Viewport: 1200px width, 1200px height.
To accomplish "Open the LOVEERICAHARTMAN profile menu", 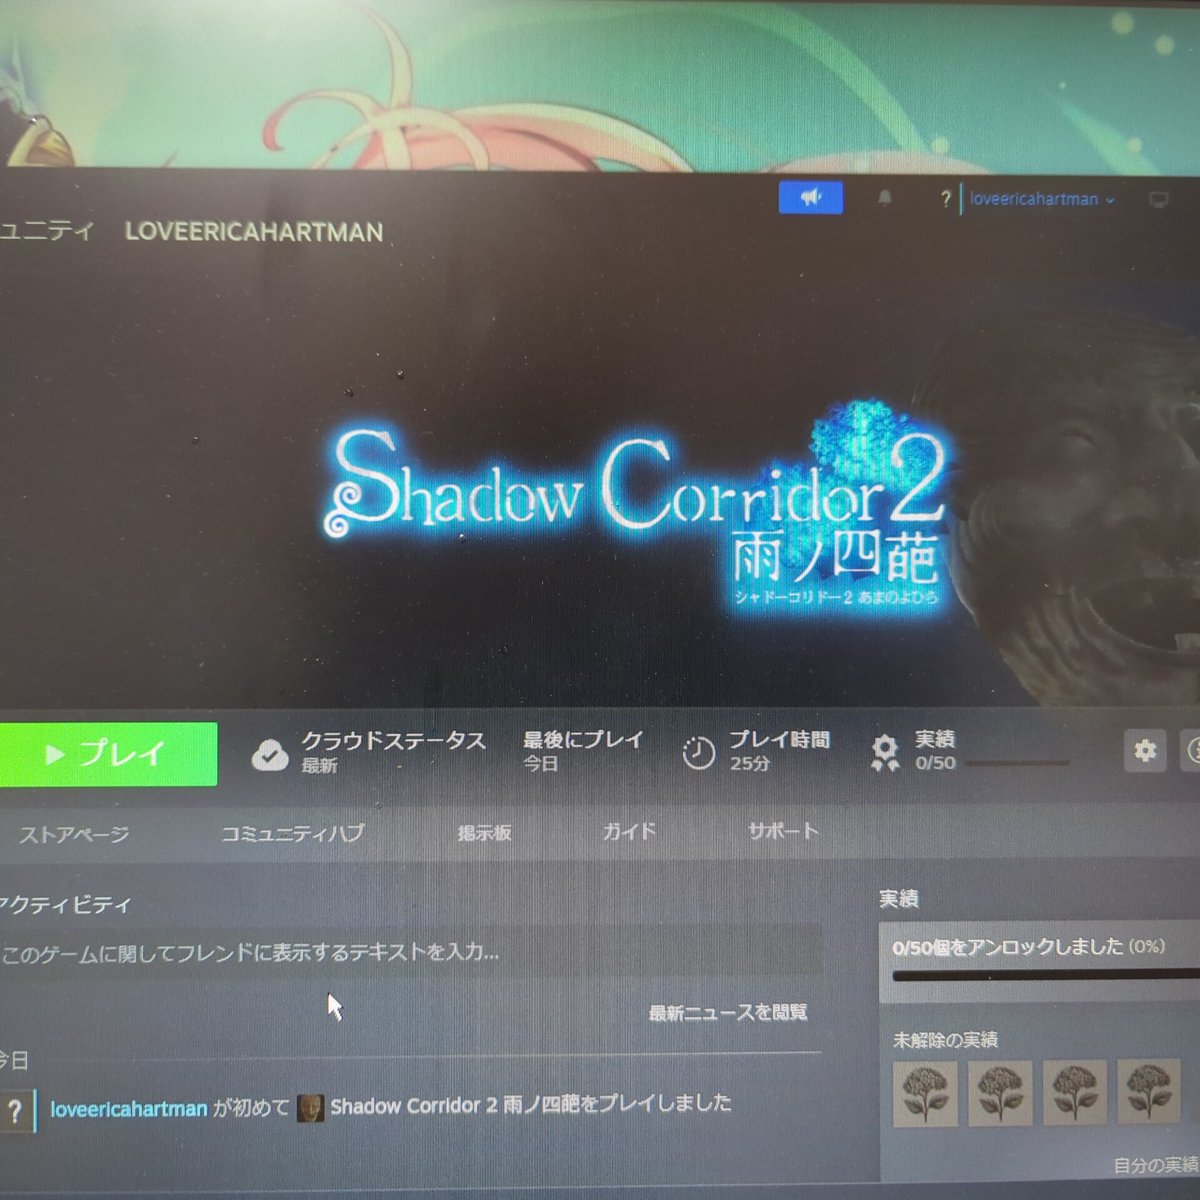I will point(254,232).
